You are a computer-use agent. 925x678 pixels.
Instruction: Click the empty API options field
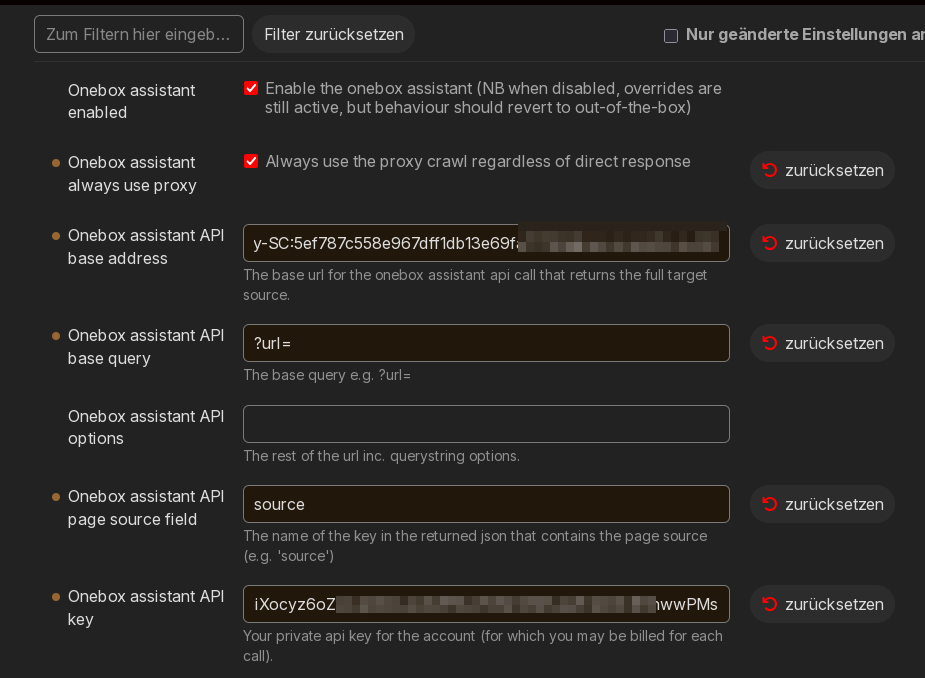486,424
